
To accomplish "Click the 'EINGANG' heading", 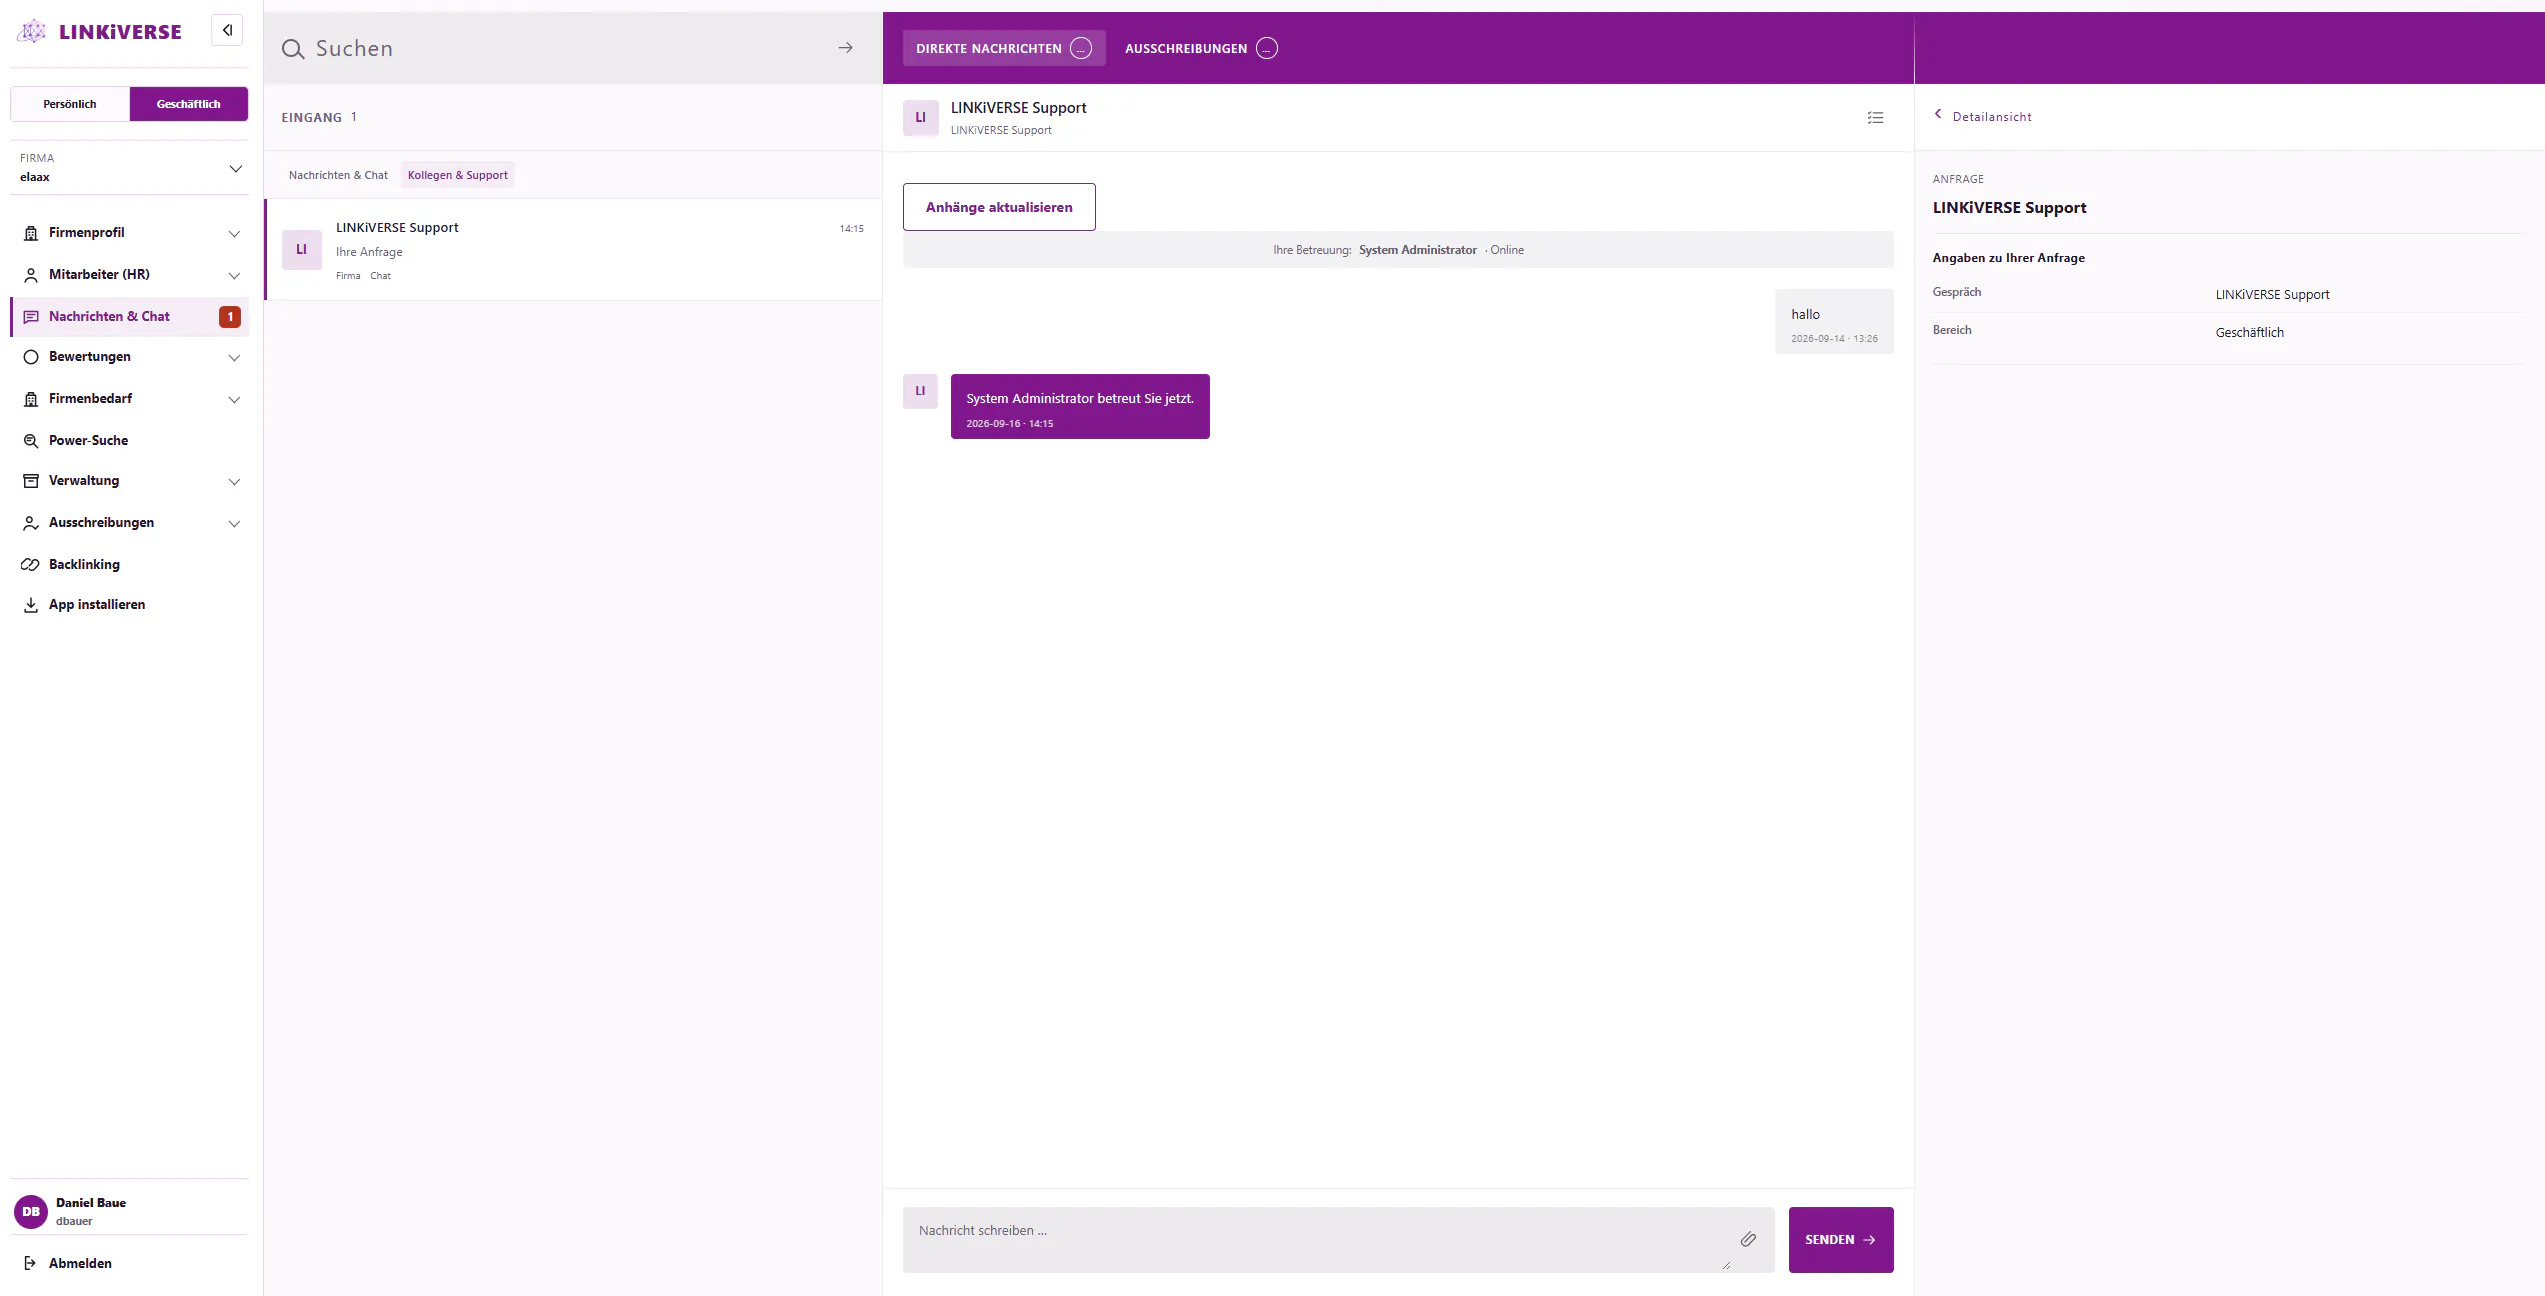I will coord(312,118).
